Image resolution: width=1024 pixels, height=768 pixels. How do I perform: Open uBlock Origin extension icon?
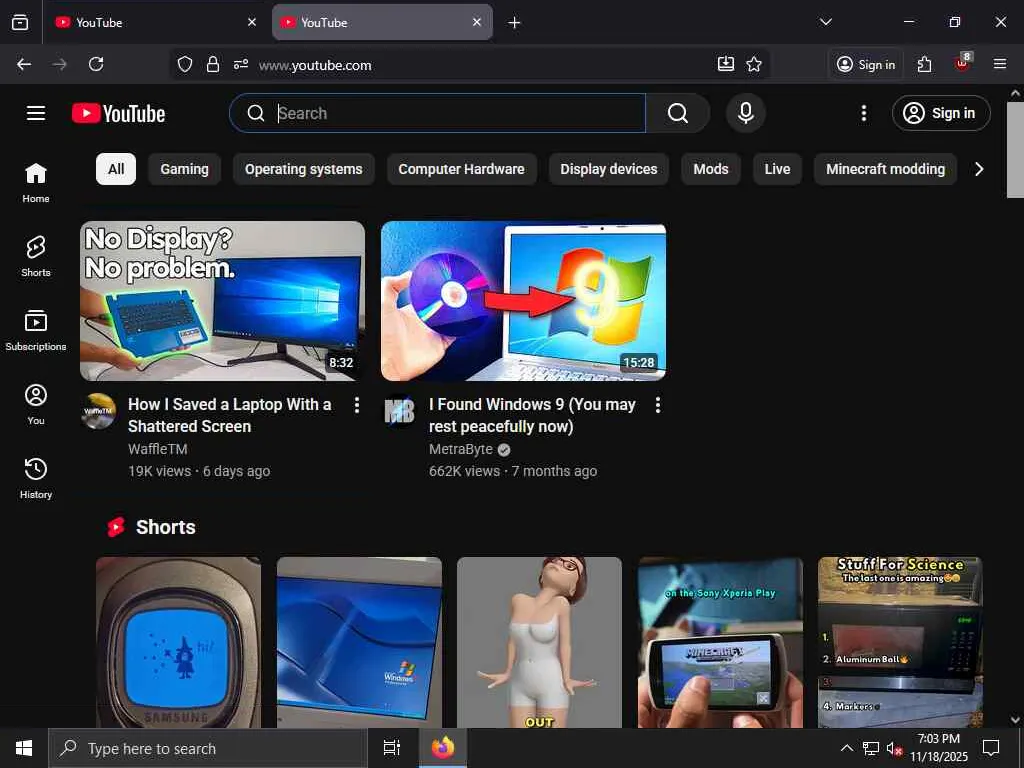962,63
